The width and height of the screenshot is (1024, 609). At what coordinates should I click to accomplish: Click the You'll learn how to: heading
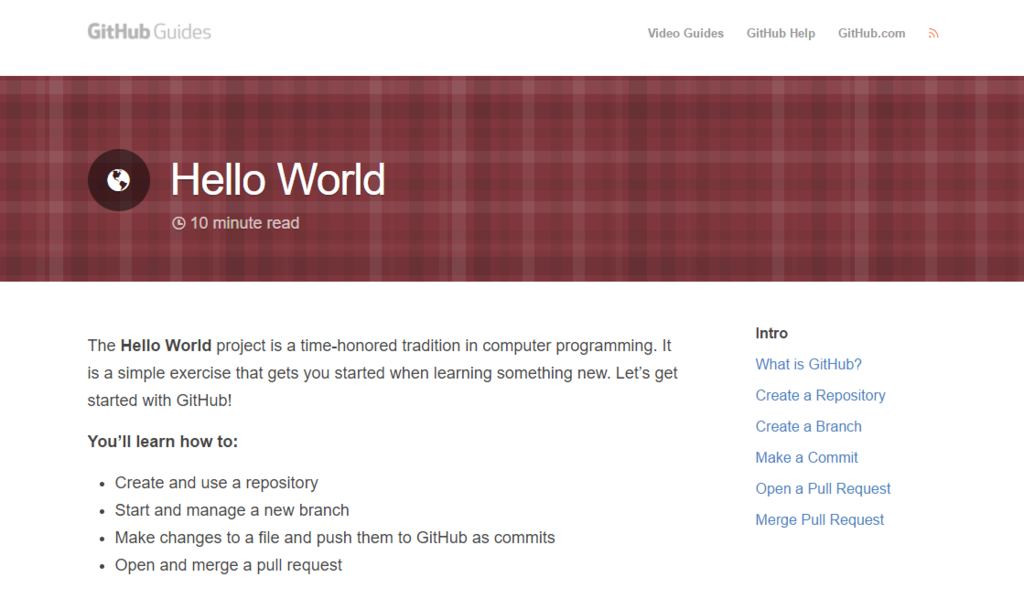(x=163, y=442)
